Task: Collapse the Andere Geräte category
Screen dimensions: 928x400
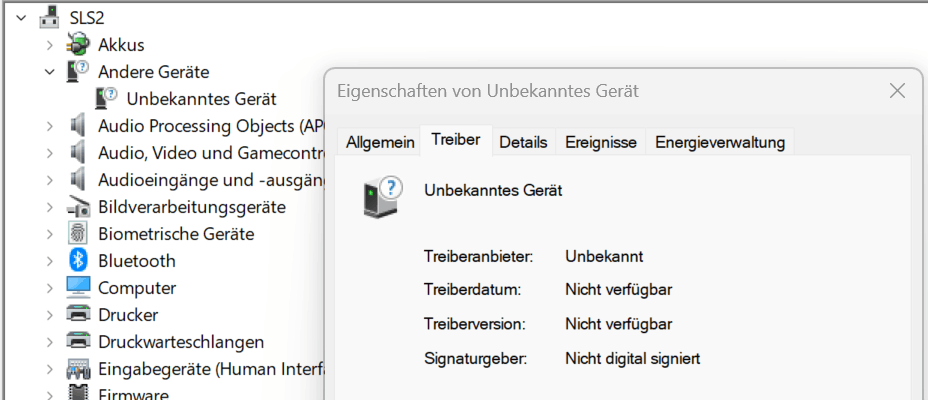Action: (x=50, y=72)
